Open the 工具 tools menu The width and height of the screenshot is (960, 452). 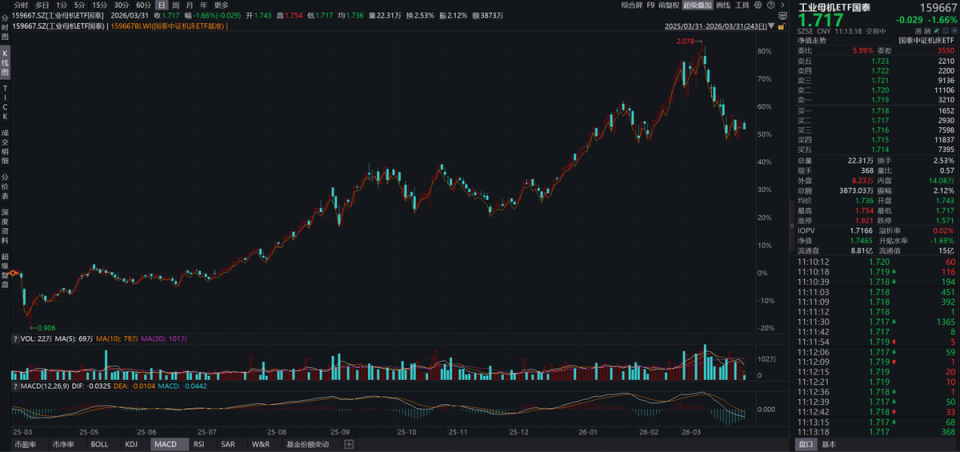click(742, 5)
